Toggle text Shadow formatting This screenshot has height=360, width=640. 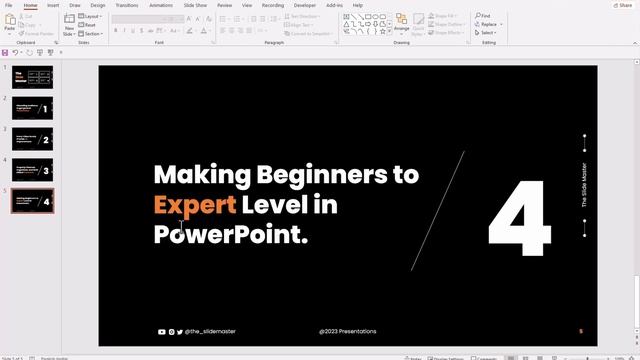(142, 31)
